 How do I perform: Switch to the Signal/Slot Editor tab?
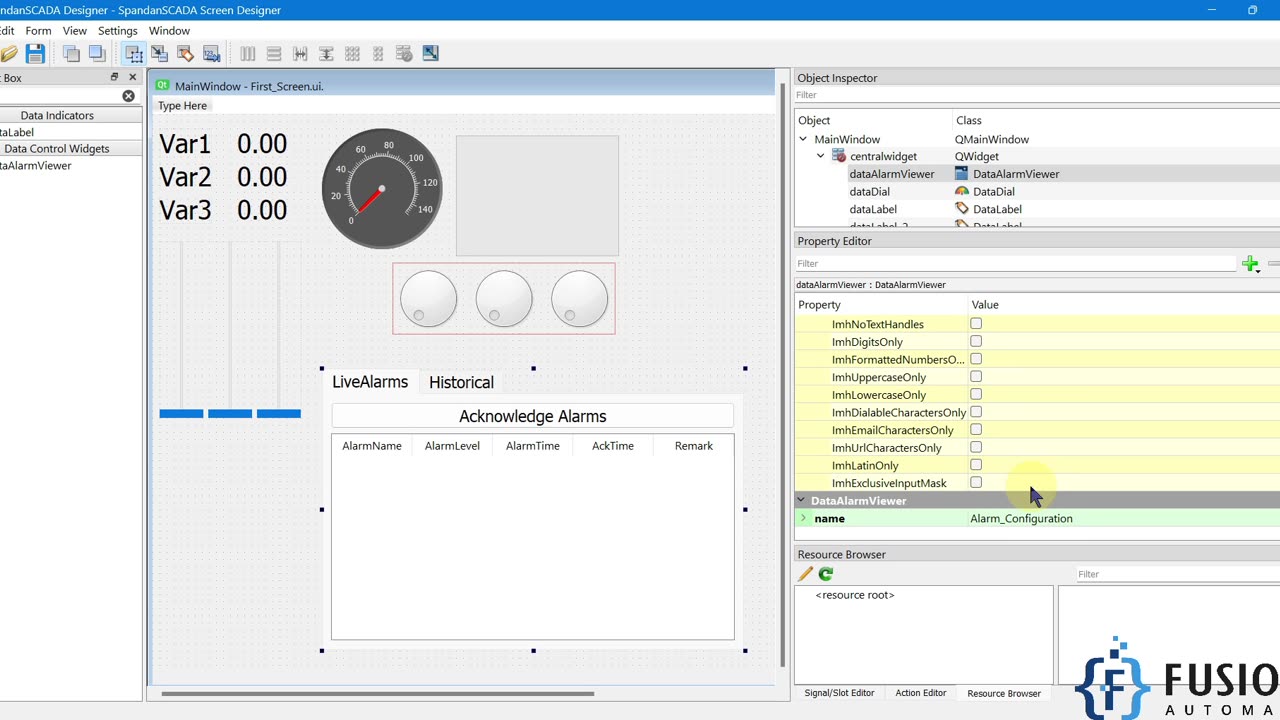click(x=839, y=693)
